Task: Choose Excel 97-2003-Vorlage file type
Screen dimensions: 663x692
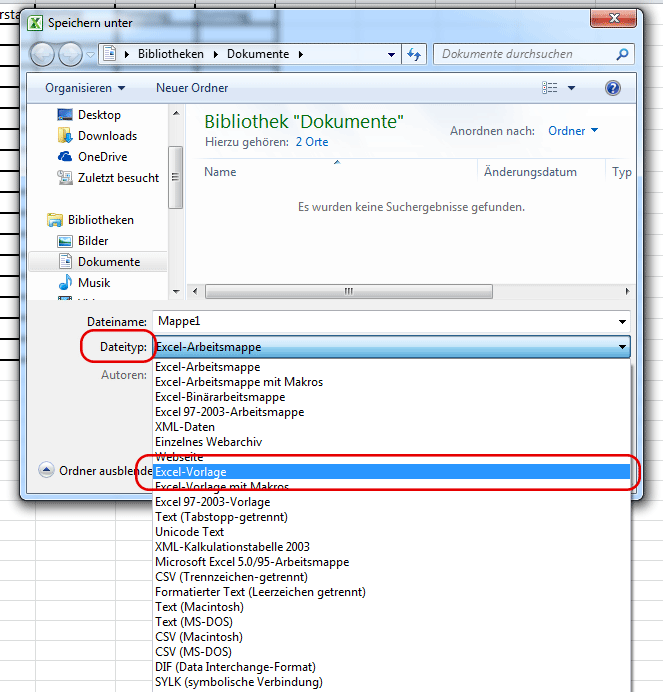Action: click(392, 502)
